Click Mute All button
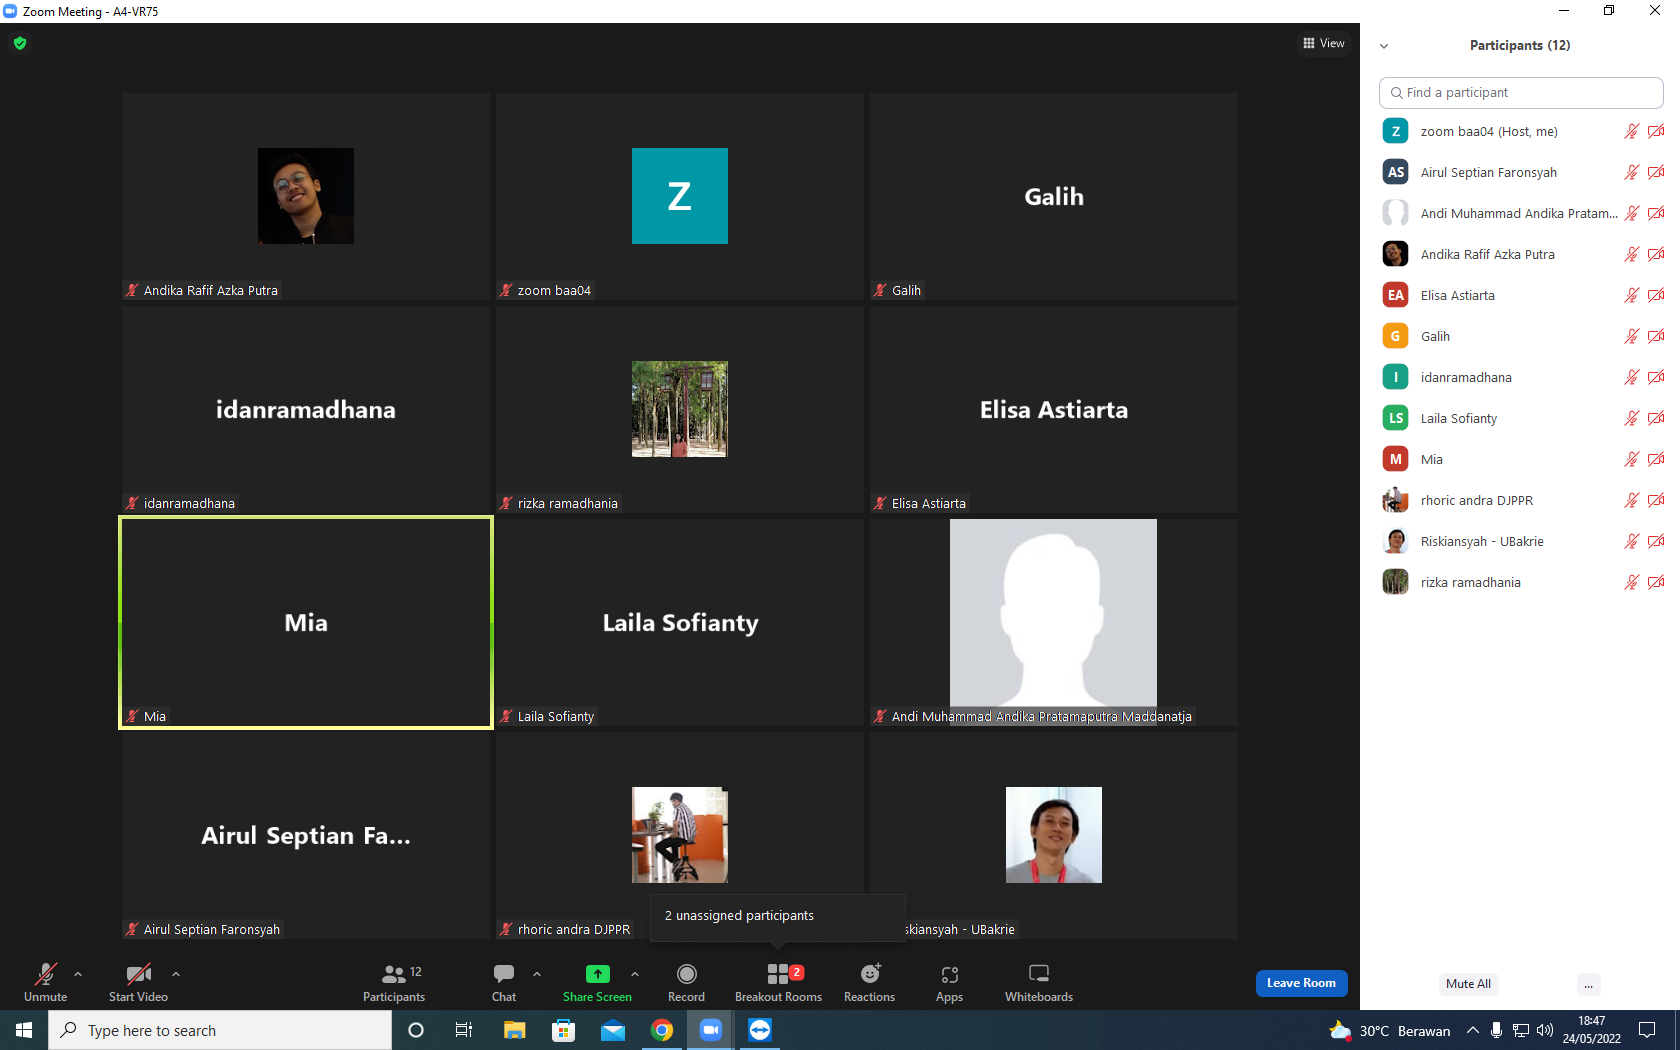Viewport: 1680px width, 1050px height. click(x=1468, y=984)
